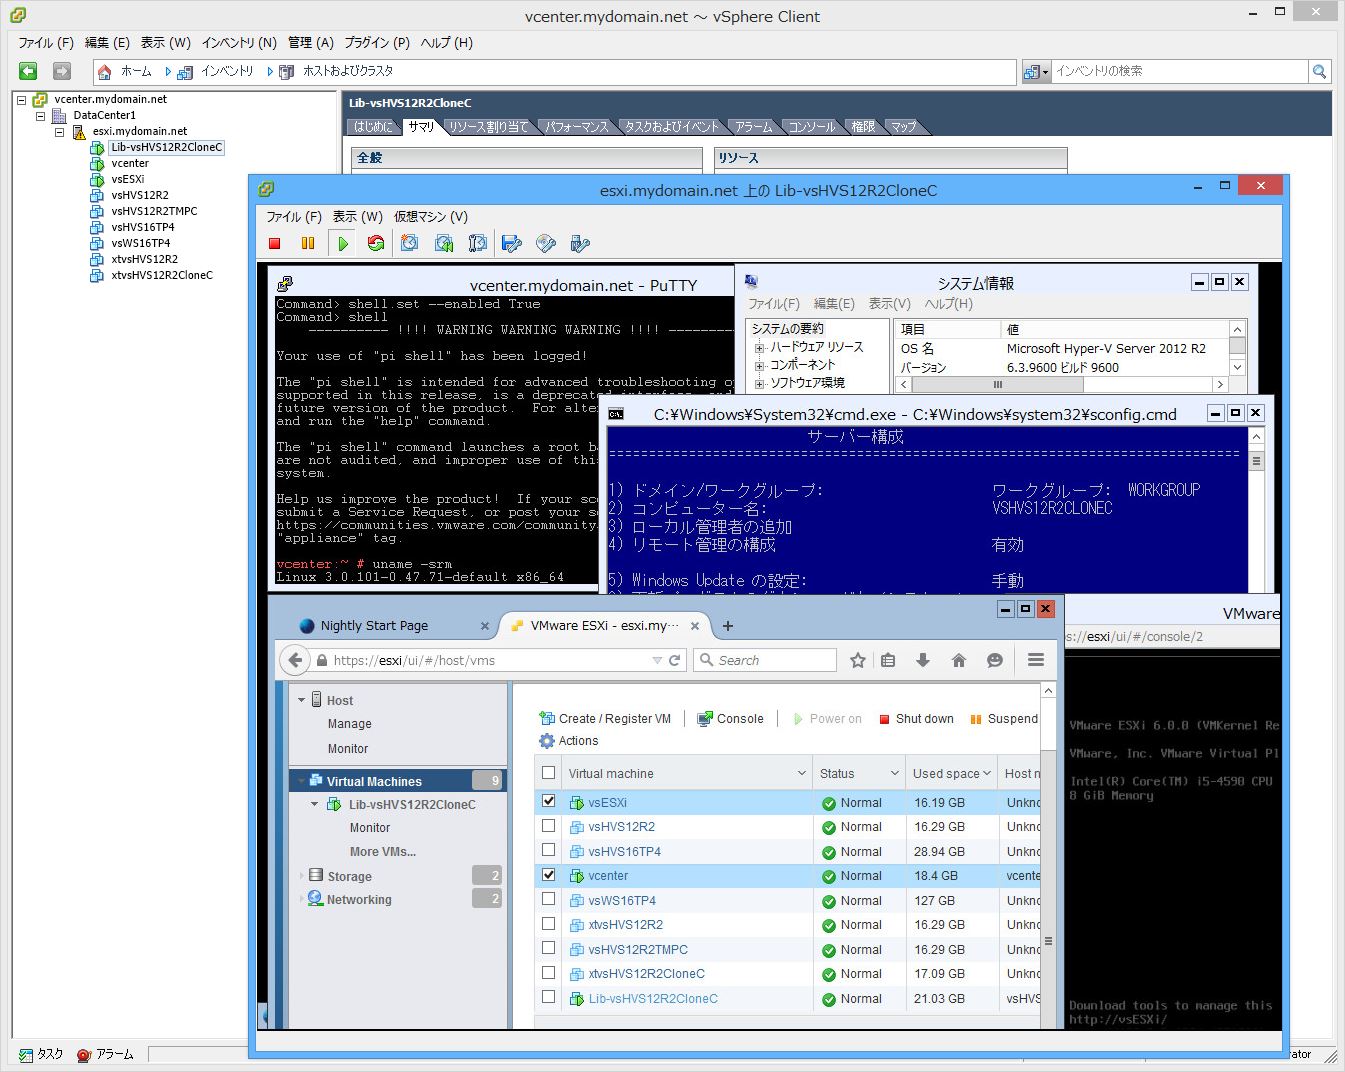The width and height of the screenshot is (1345, 1072).
Task: Expand ハードウェア リソース in システム情報
Action: coord(760,348)
